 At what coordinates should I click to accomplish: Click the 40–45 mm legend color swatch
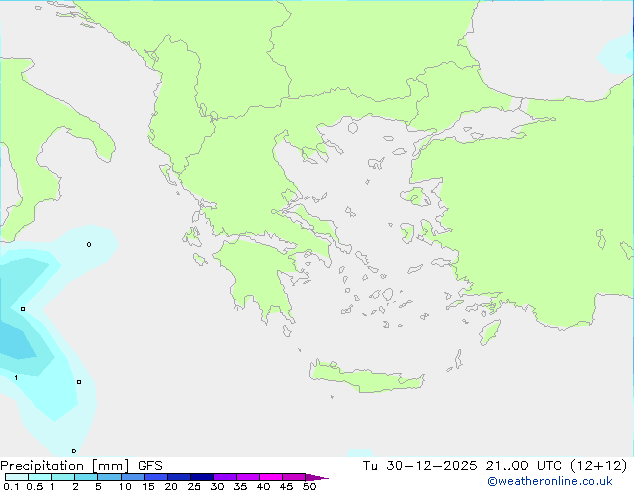click(271, 477)
